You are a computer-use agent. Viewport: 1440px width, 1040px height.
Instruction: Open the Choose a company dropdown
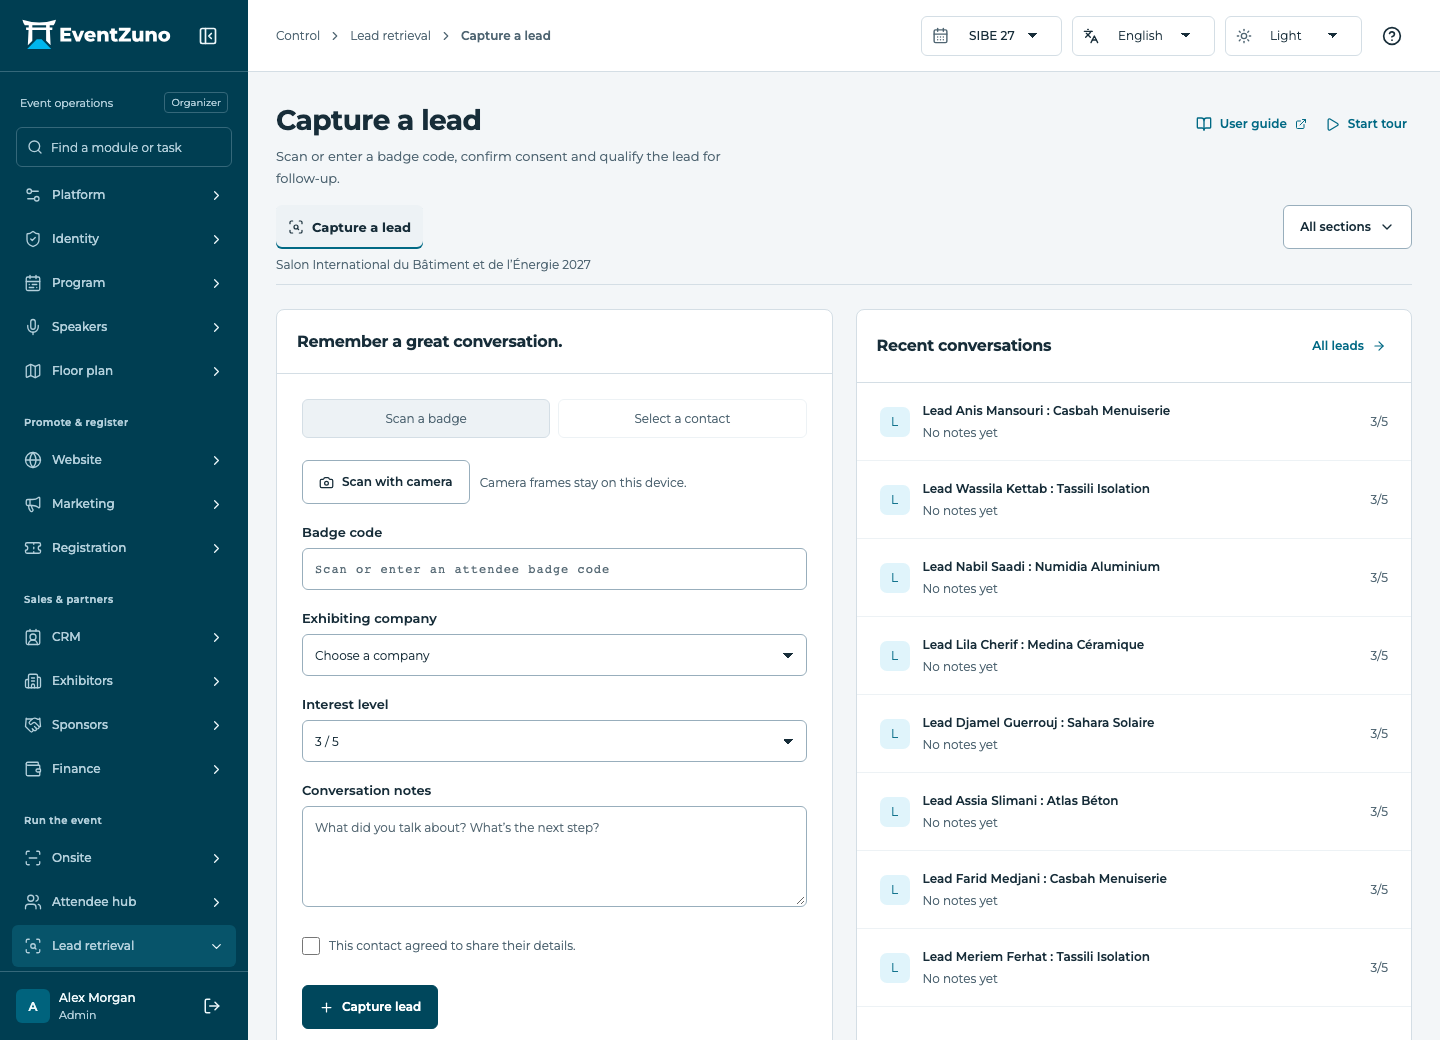[x=554, y=655]
